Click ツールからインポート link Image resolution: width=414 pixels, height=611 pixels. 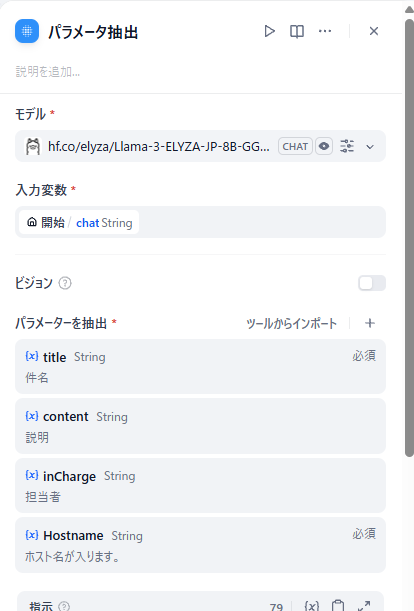pos(291,323)
